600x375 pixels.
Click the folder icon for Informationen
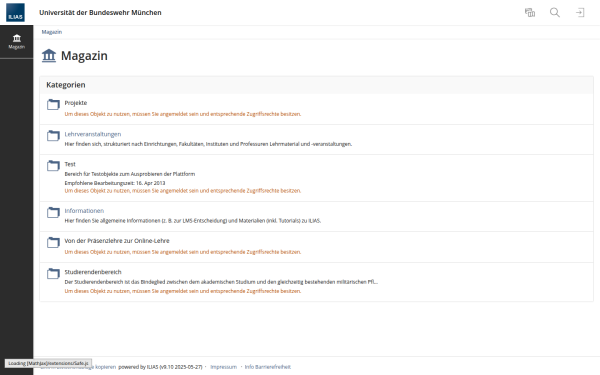tap(53, 212)
